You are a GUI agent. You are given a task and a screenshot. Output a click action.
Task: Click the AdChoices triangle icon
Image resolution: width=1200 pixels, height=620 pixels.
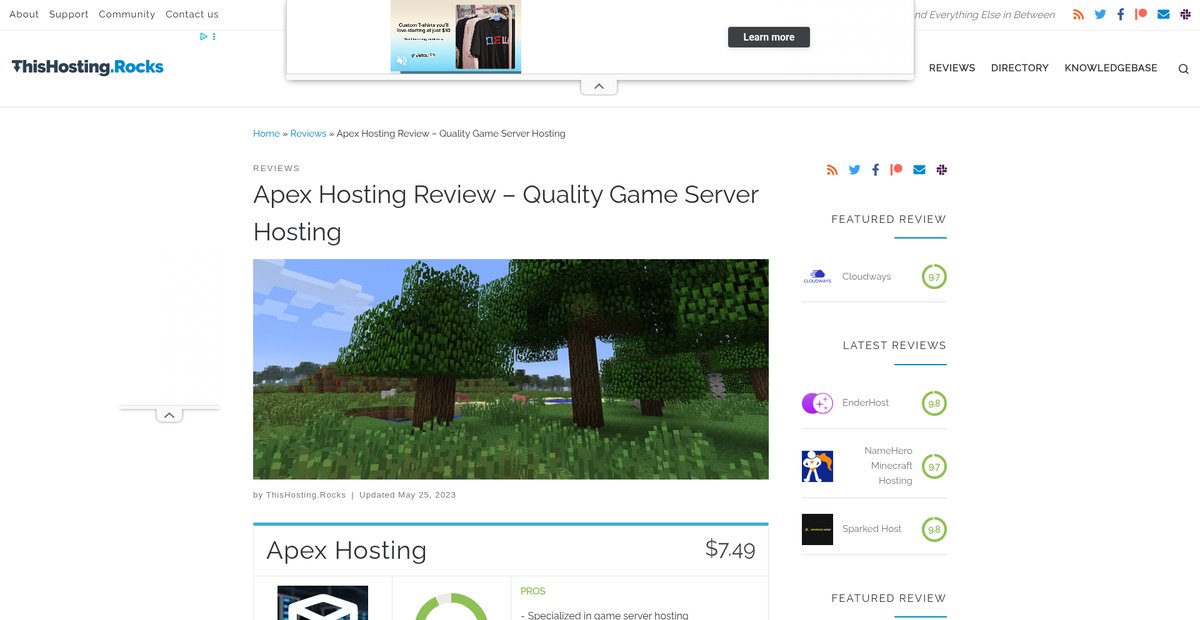coord(203,36)
